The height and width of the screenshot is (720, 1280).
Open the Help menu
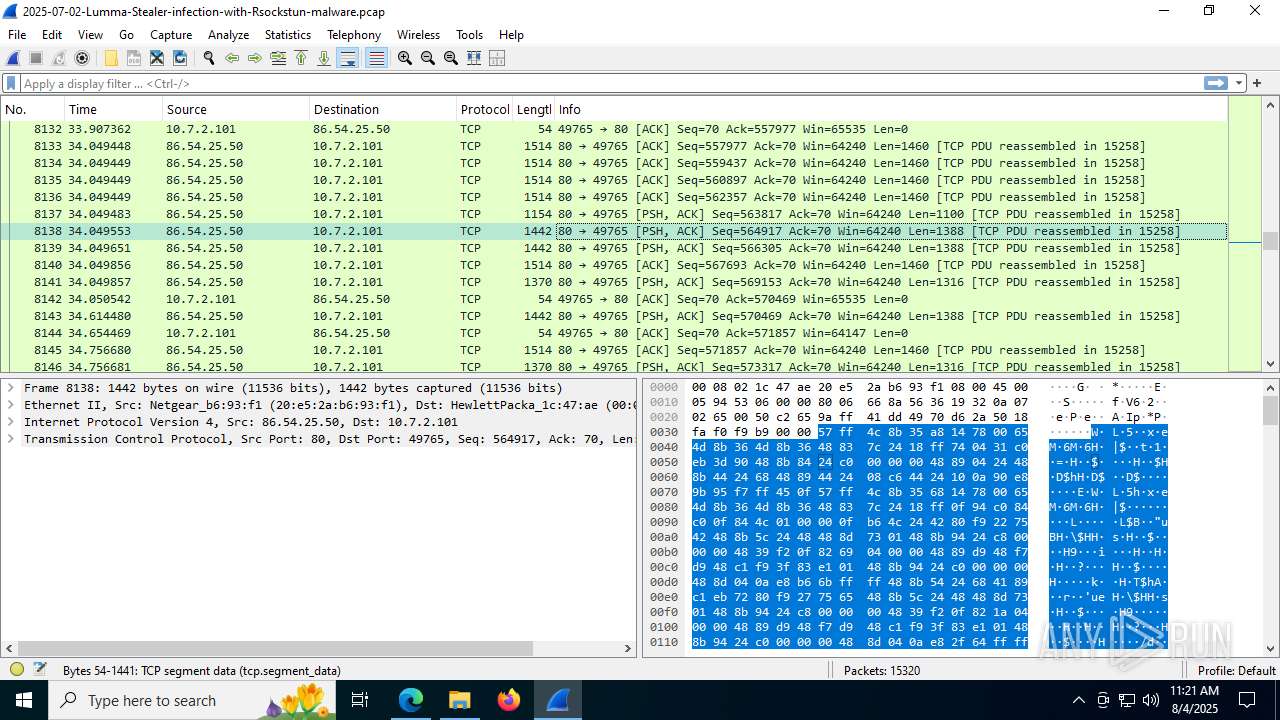tap(511, 35)
